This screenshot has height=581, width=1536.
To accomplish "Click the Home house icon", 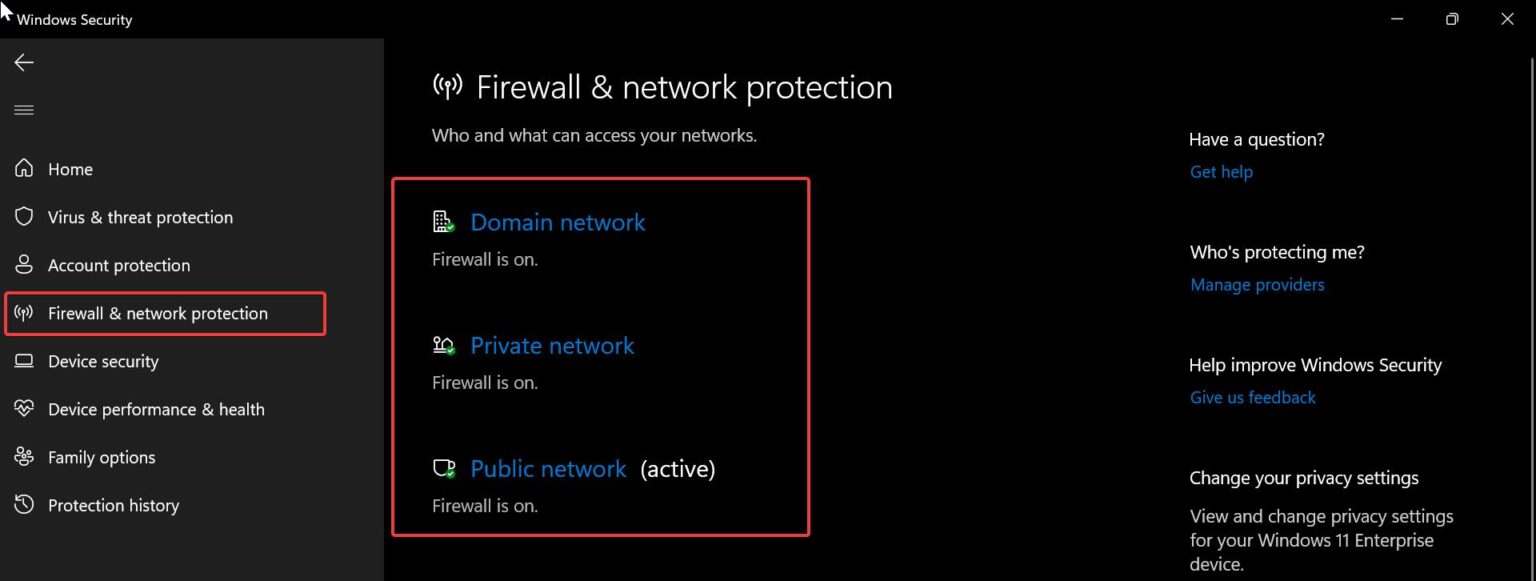I will click(x=24, y=169).
